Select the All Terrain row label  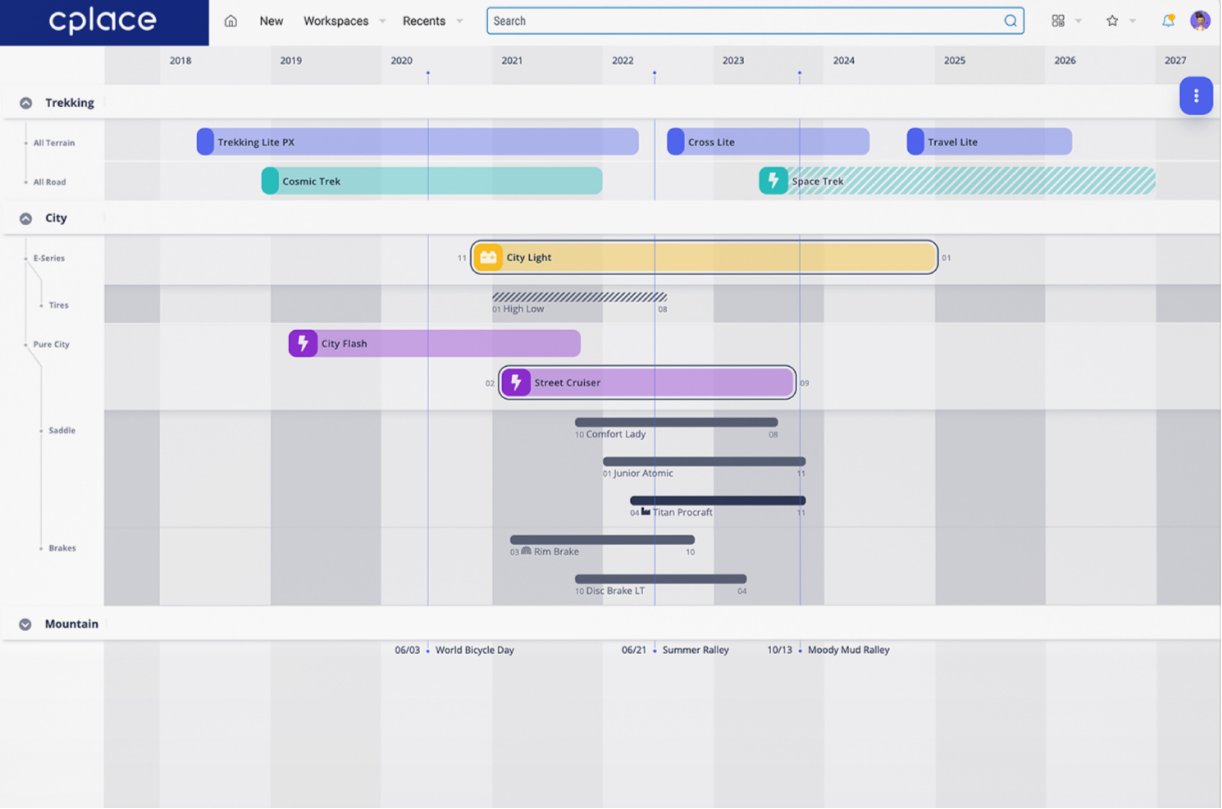[54, 143]
